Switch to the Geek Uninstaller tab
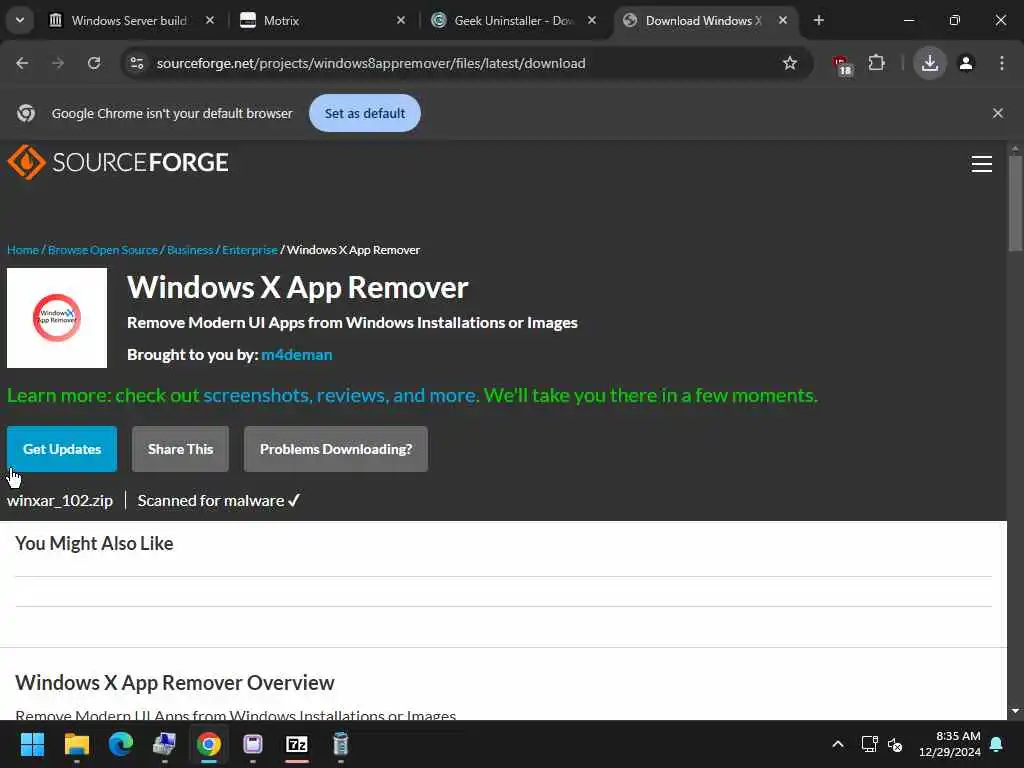1024x768 pixels. (x=513, y=20)
